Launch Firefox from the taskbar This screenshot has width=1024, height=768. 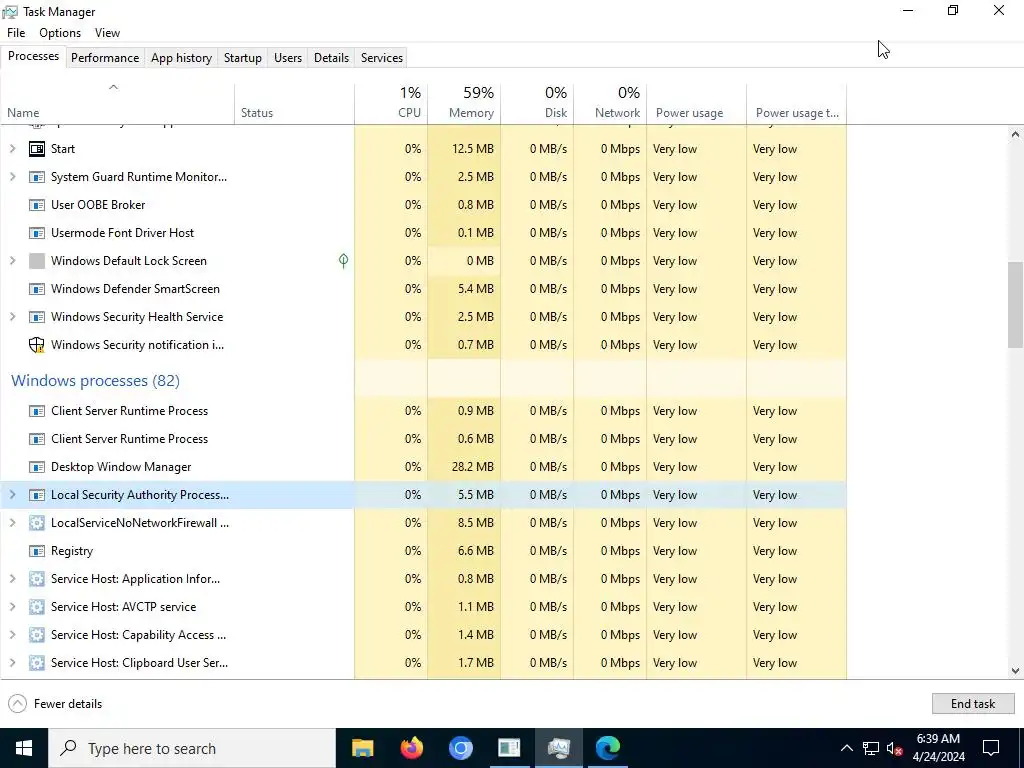click(x=411, y=748)
